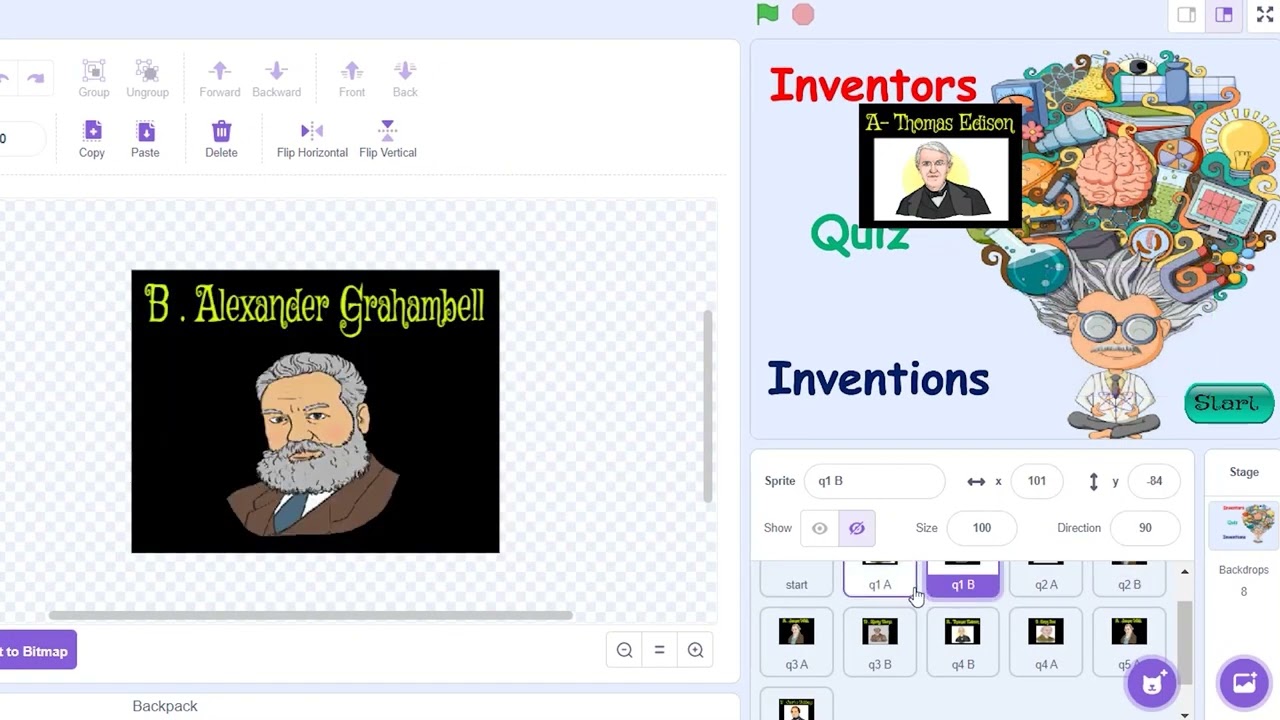Select the q3 B sprite
The image size is (1280, 720).
pyautogui.click(x=880, y=642)
